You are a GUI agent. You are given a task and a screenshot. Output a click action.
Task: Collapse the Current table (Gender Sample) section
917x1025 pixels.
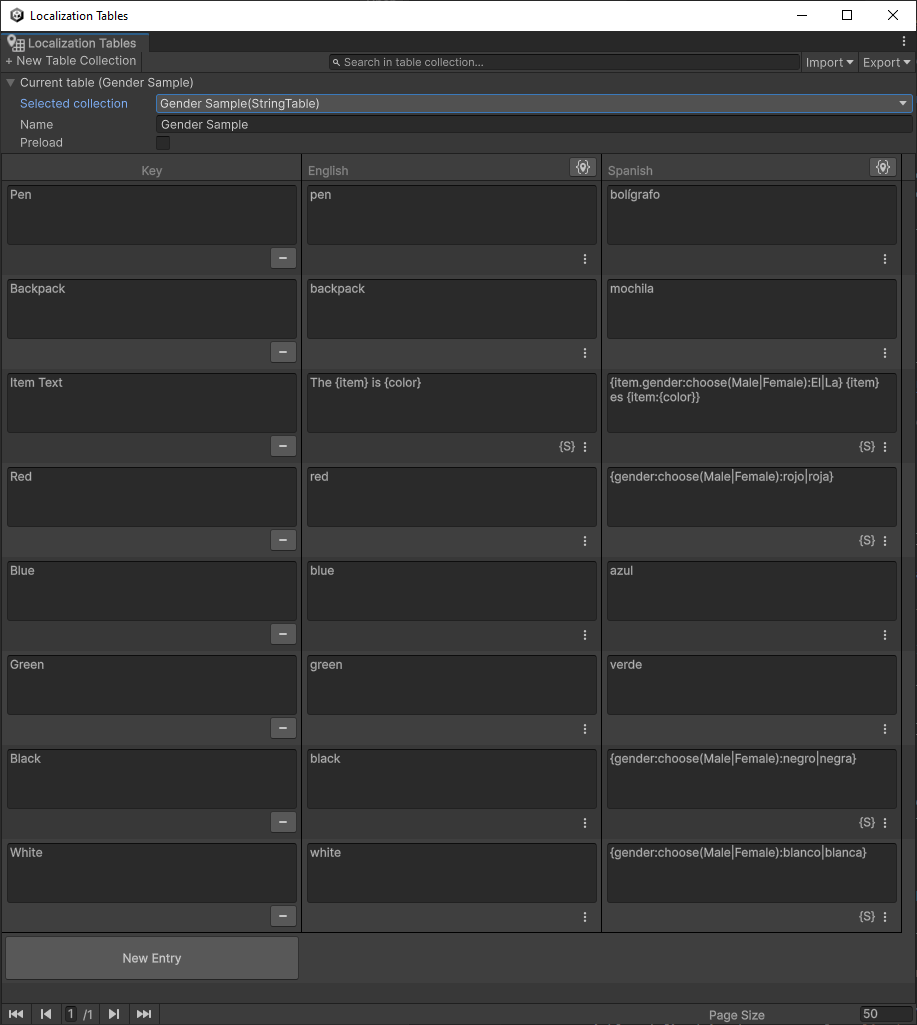[x=10, y=82]
